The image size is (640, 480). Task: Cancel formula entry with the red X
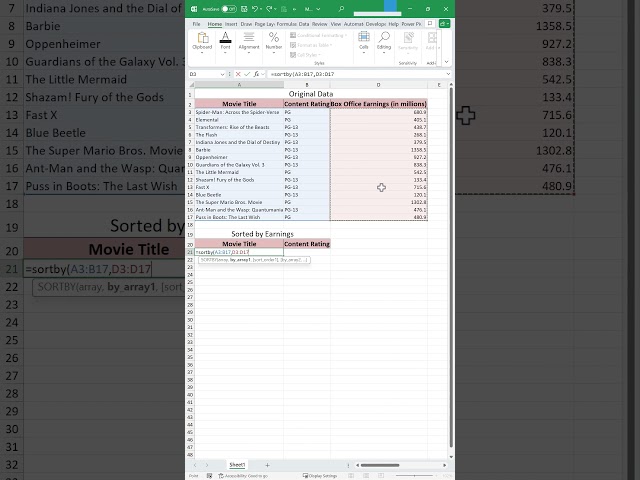click(238, 74)
